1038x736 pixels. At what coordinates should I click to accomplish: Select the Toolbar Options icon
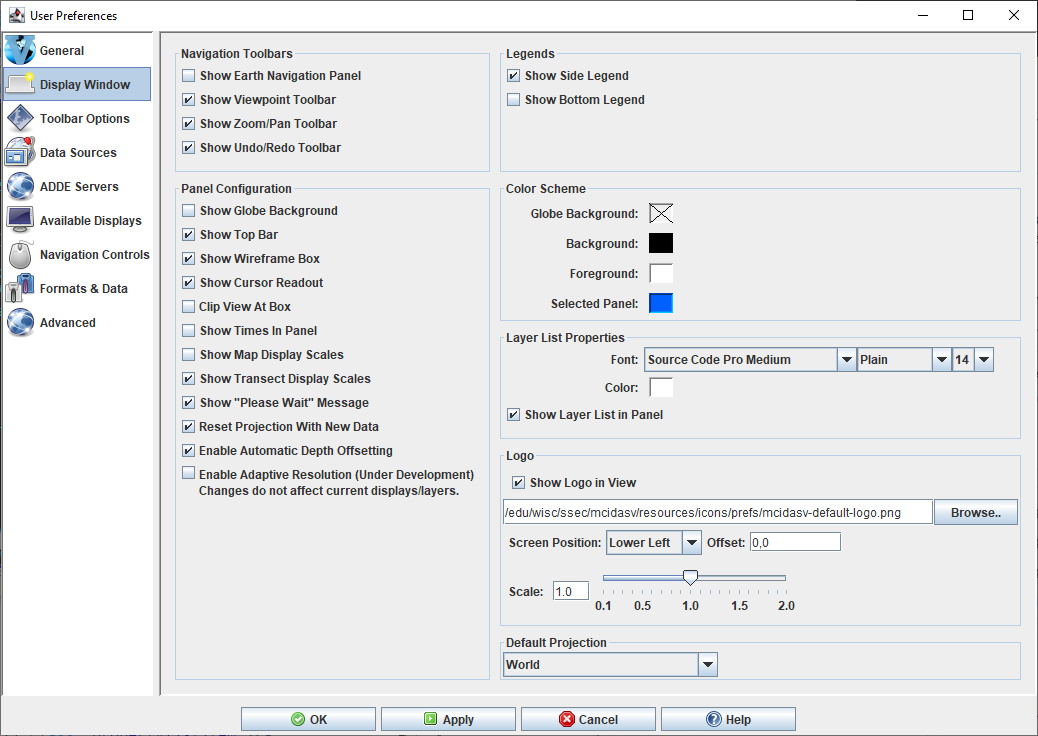pyautogui.click(x=20, y=119)
